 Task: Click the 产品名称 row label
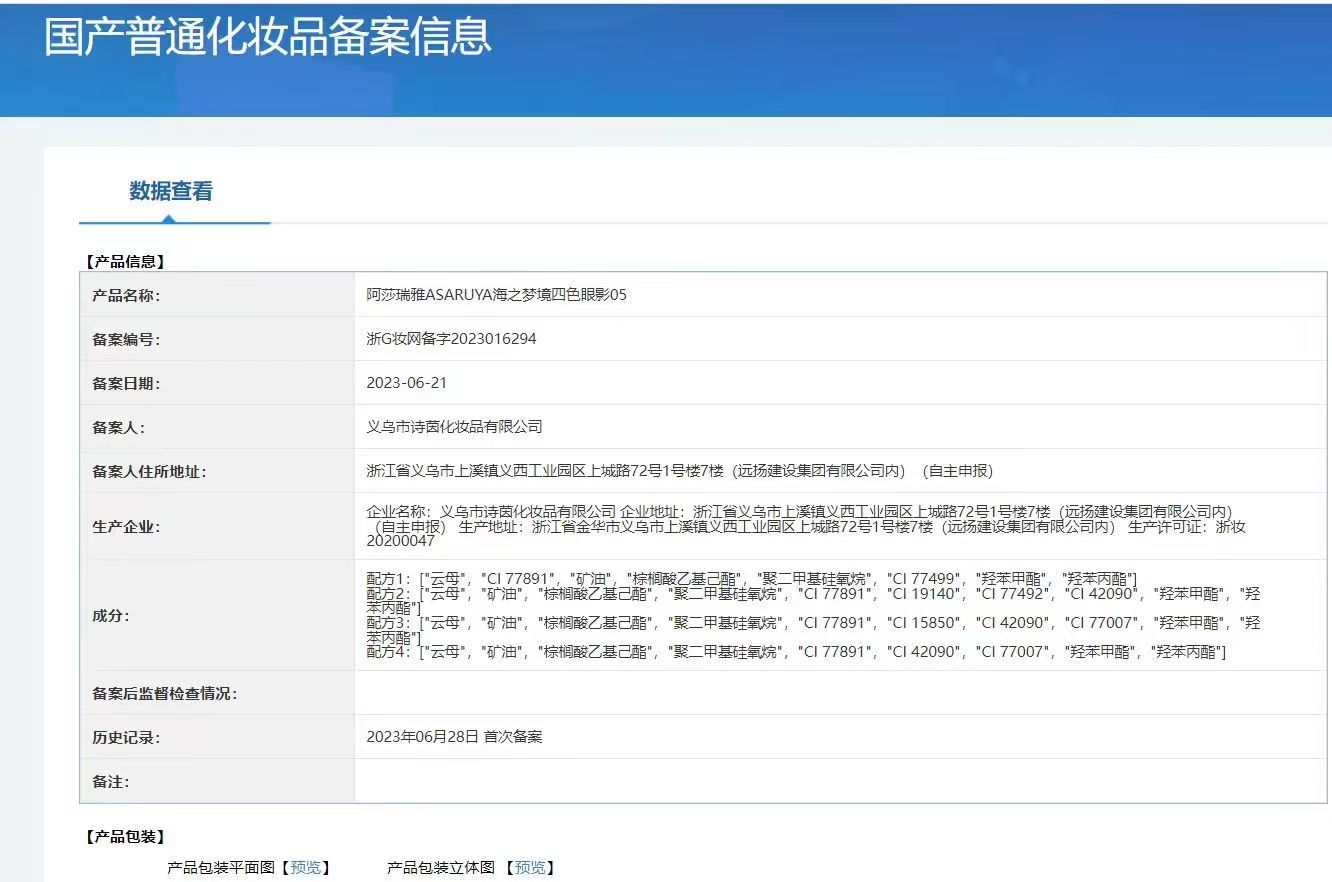tap(126, 296)
